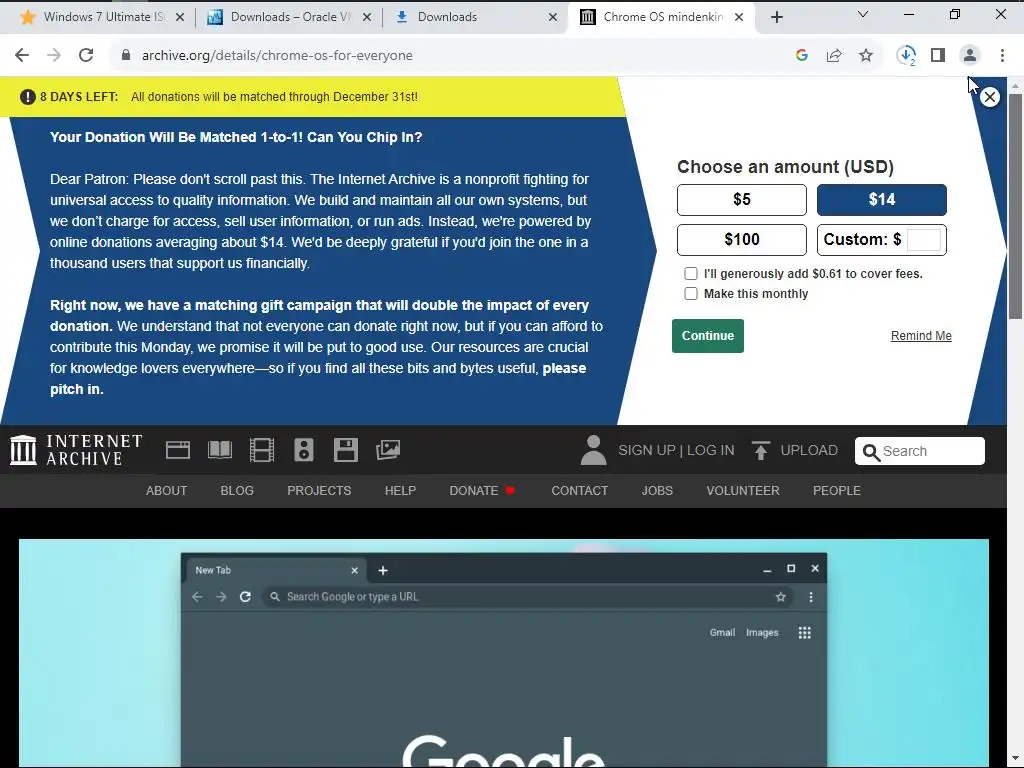Viewport: 1024px width, 768px height.
Task: Click the green Continue button
Action: click(708, 336)
